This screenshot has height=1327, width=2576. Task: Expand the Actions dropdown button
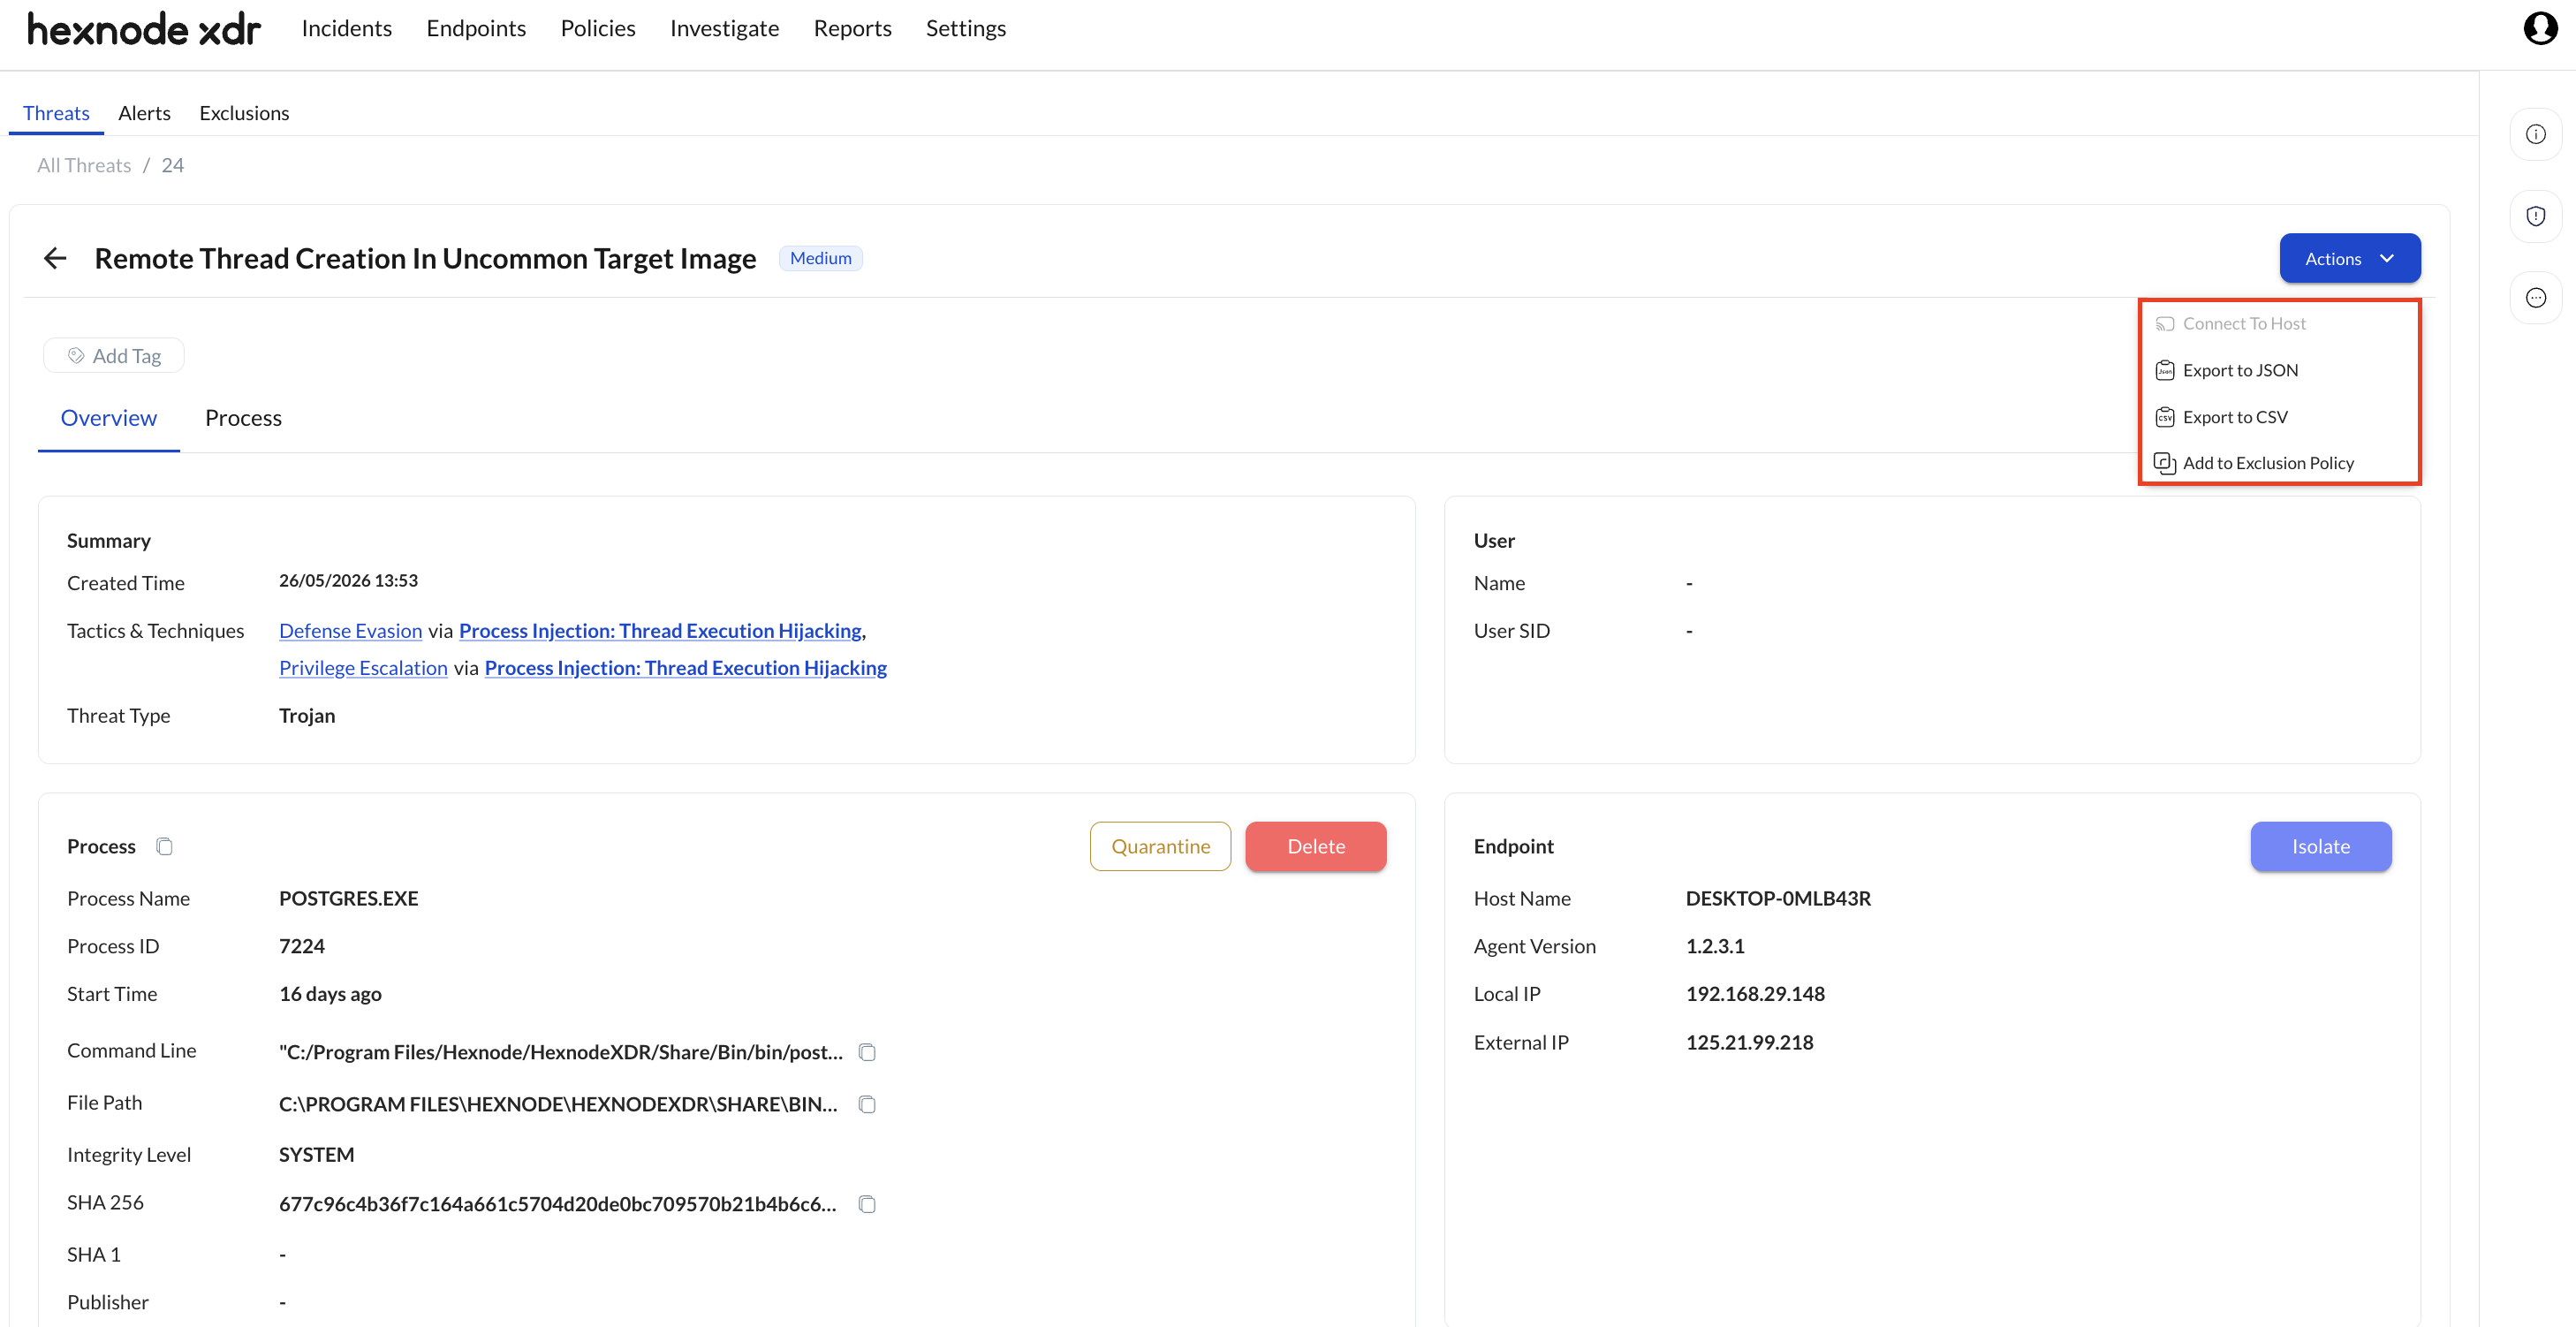click(x=2350, y=258)
